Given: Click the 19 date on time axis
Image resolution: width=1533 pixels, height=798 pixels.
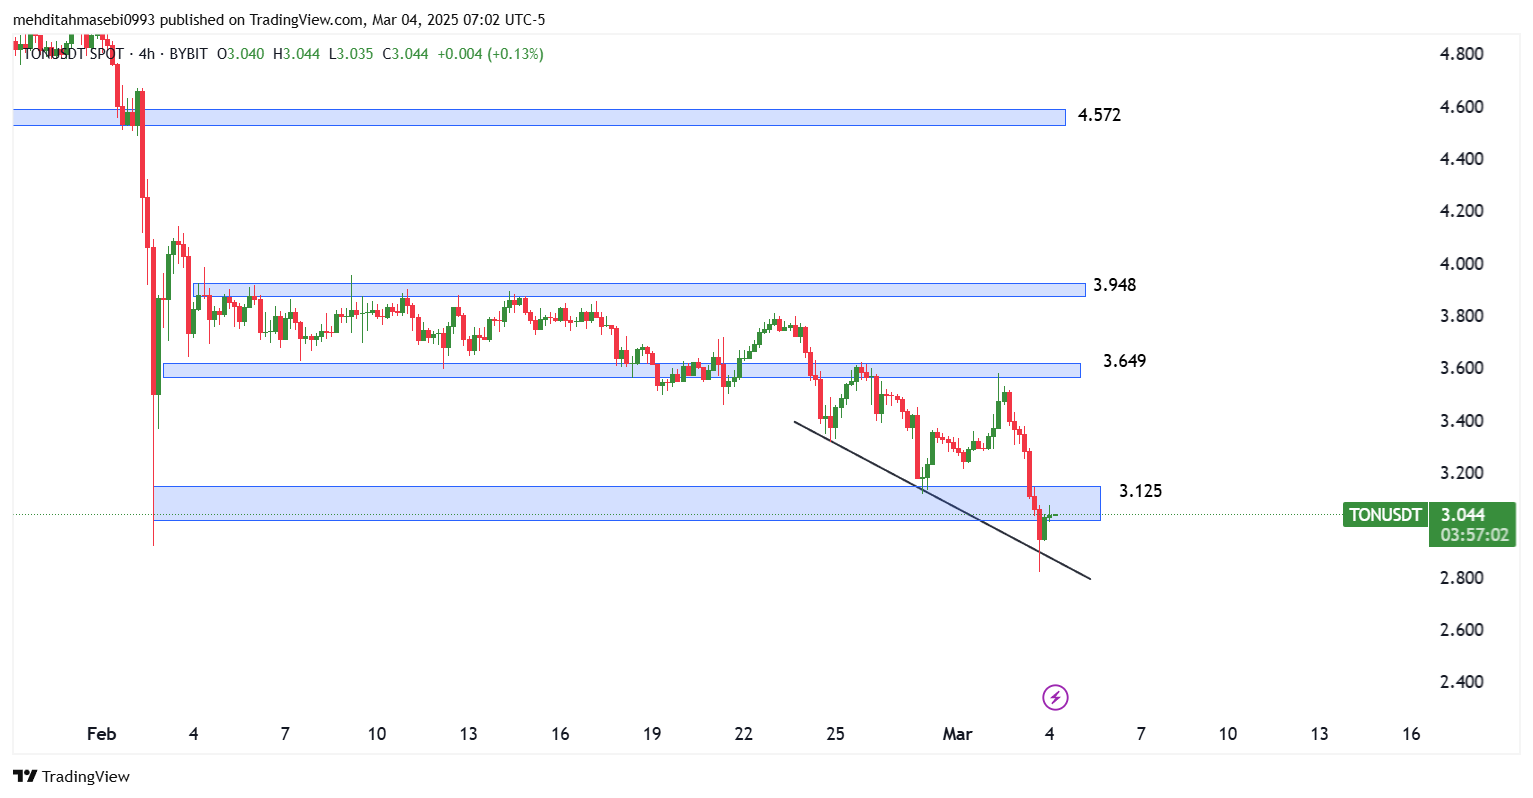Looking at the screenshot, I should click(652, 734).
